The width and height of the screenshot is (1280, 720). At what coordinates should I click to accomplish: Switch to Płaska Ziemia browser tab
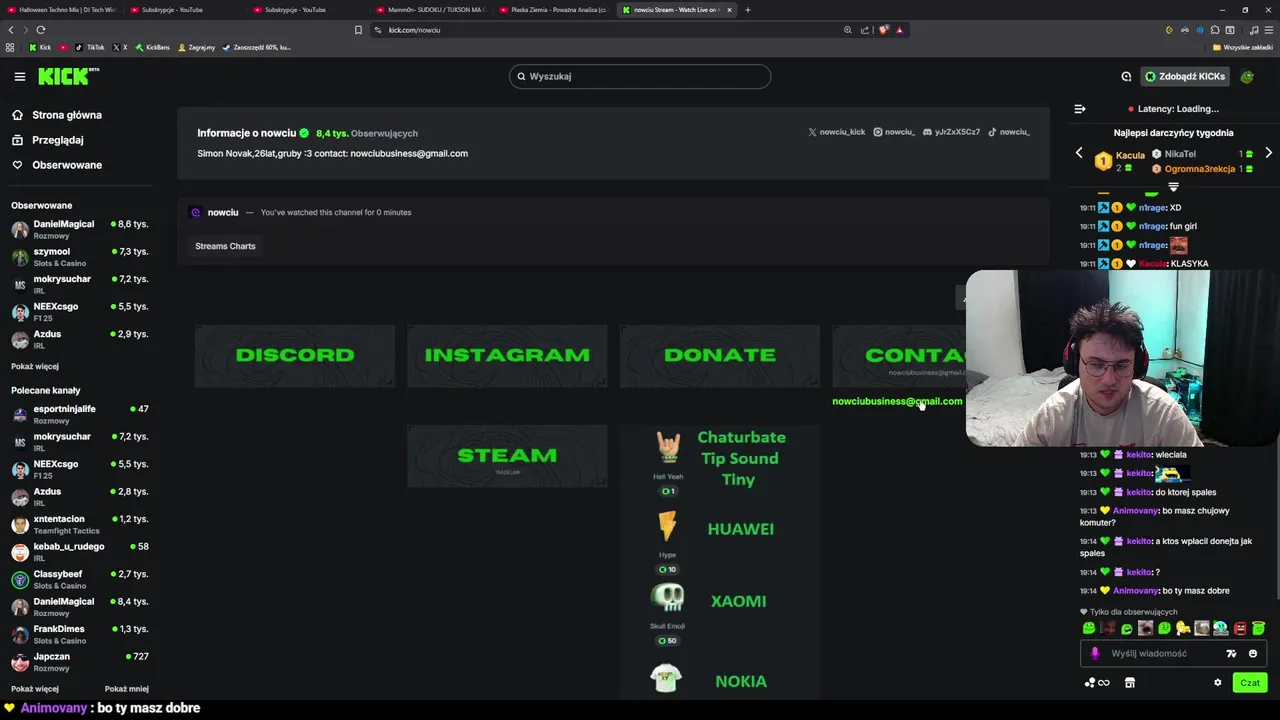(553, 9)
